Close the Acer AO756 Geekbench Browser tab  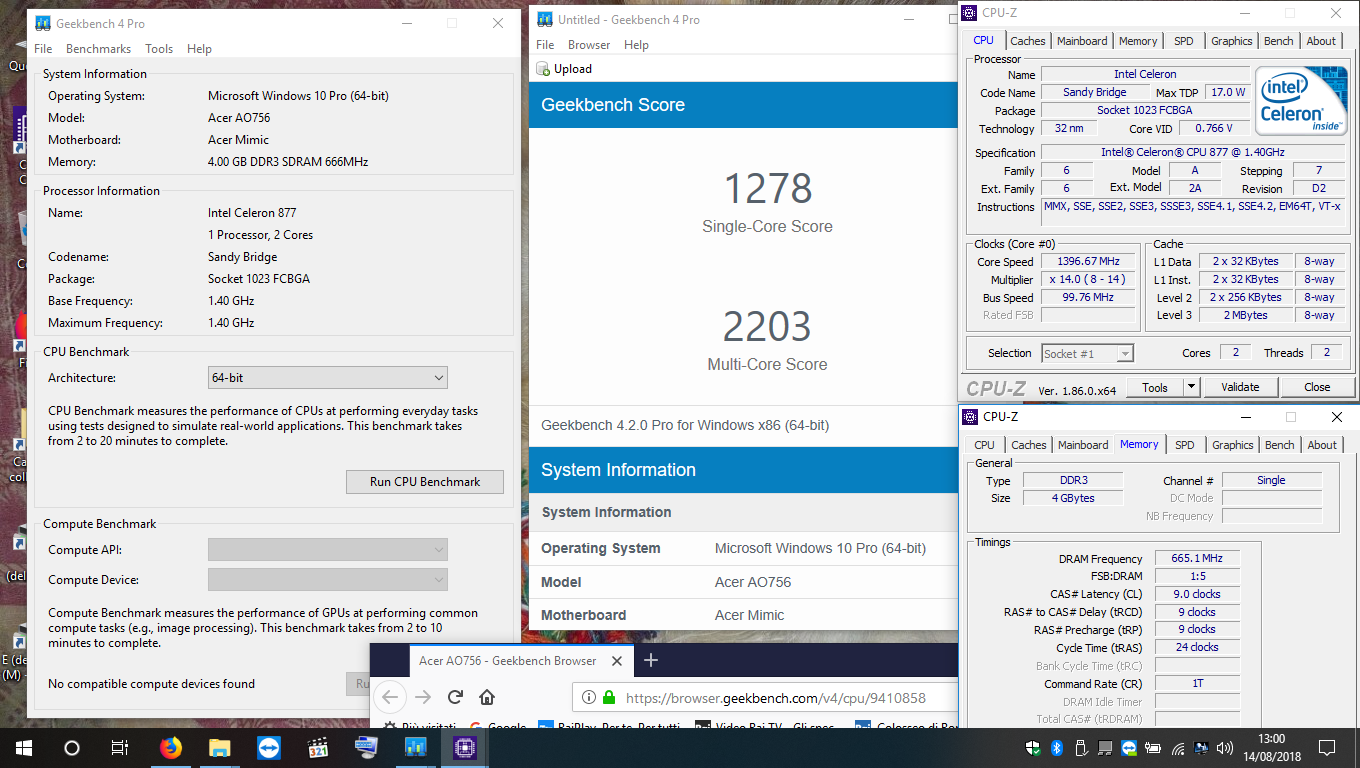point(618,660)
